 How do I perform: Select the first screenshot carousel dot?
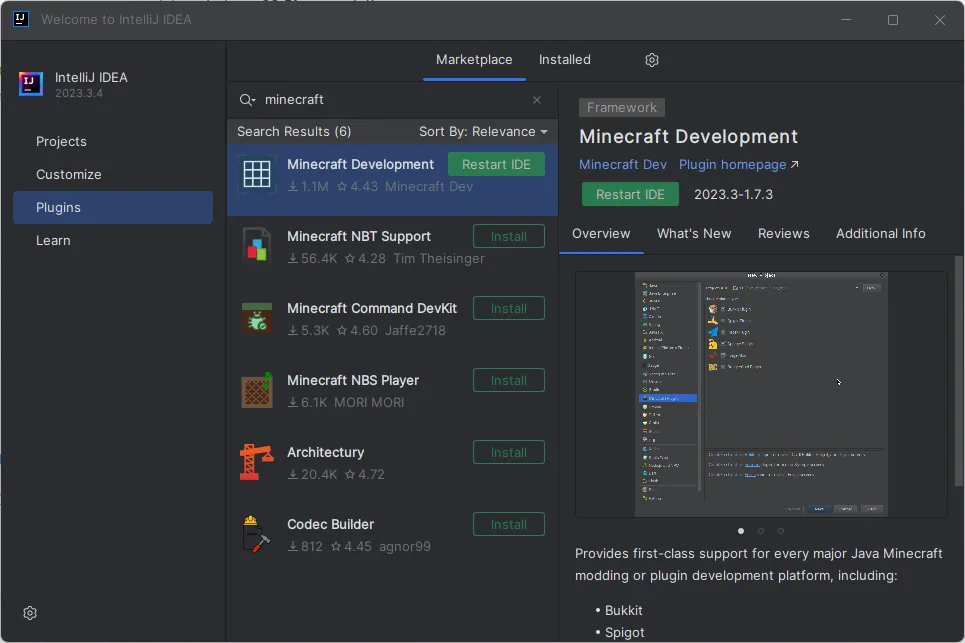[741, 531]
